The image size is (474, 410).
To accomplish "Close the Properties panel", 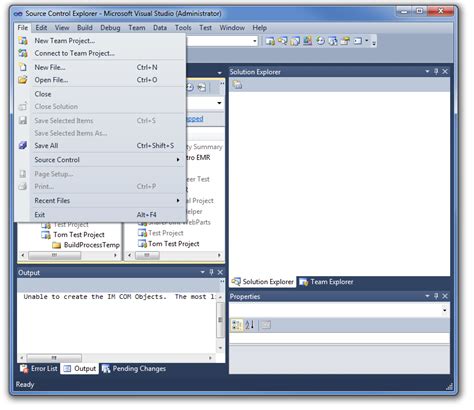I will coord(445,296).
